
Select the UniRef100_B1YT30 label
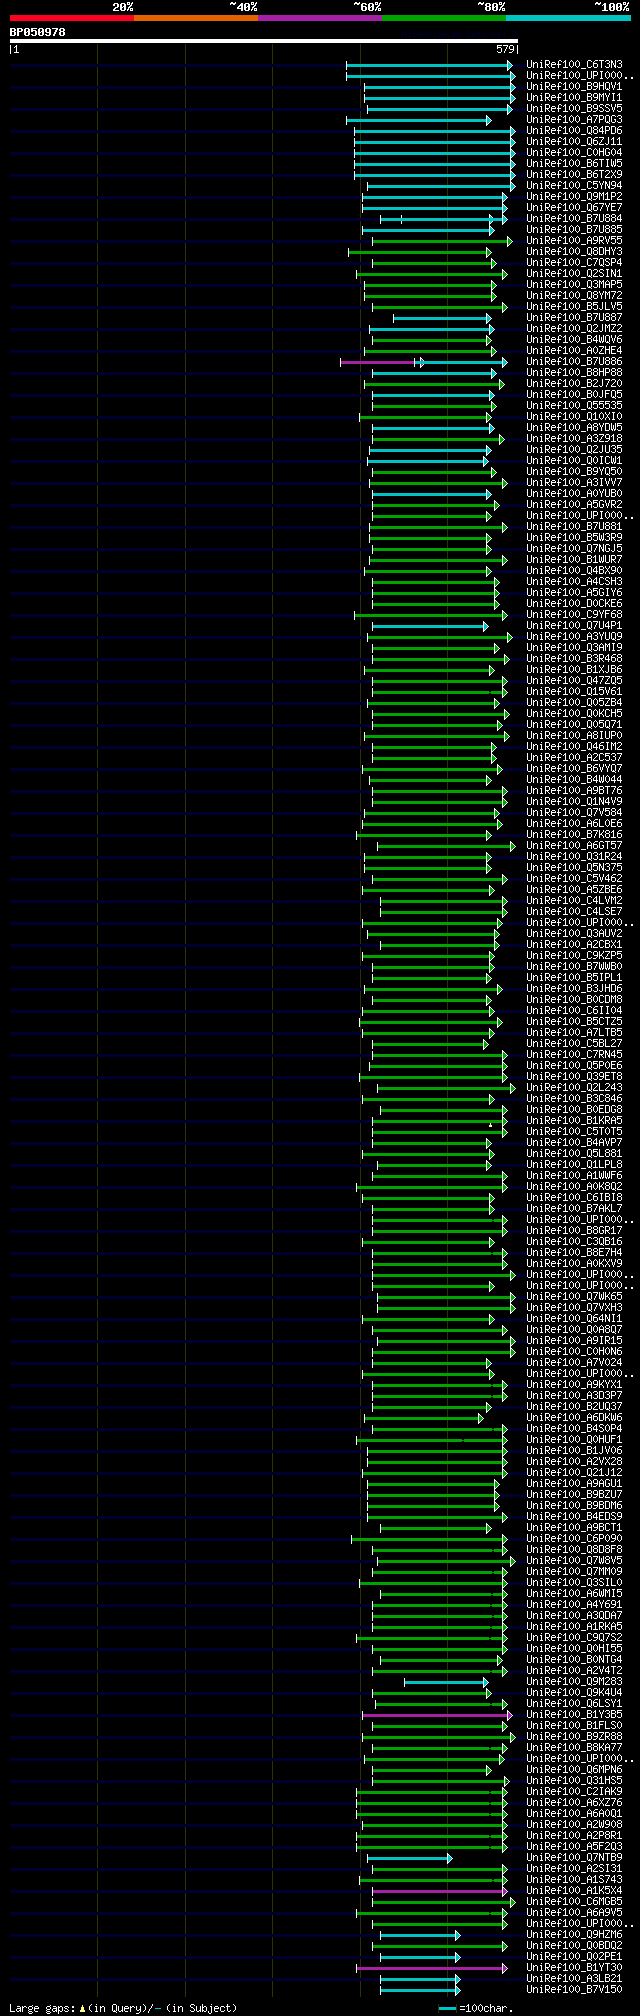[574, 1968]
